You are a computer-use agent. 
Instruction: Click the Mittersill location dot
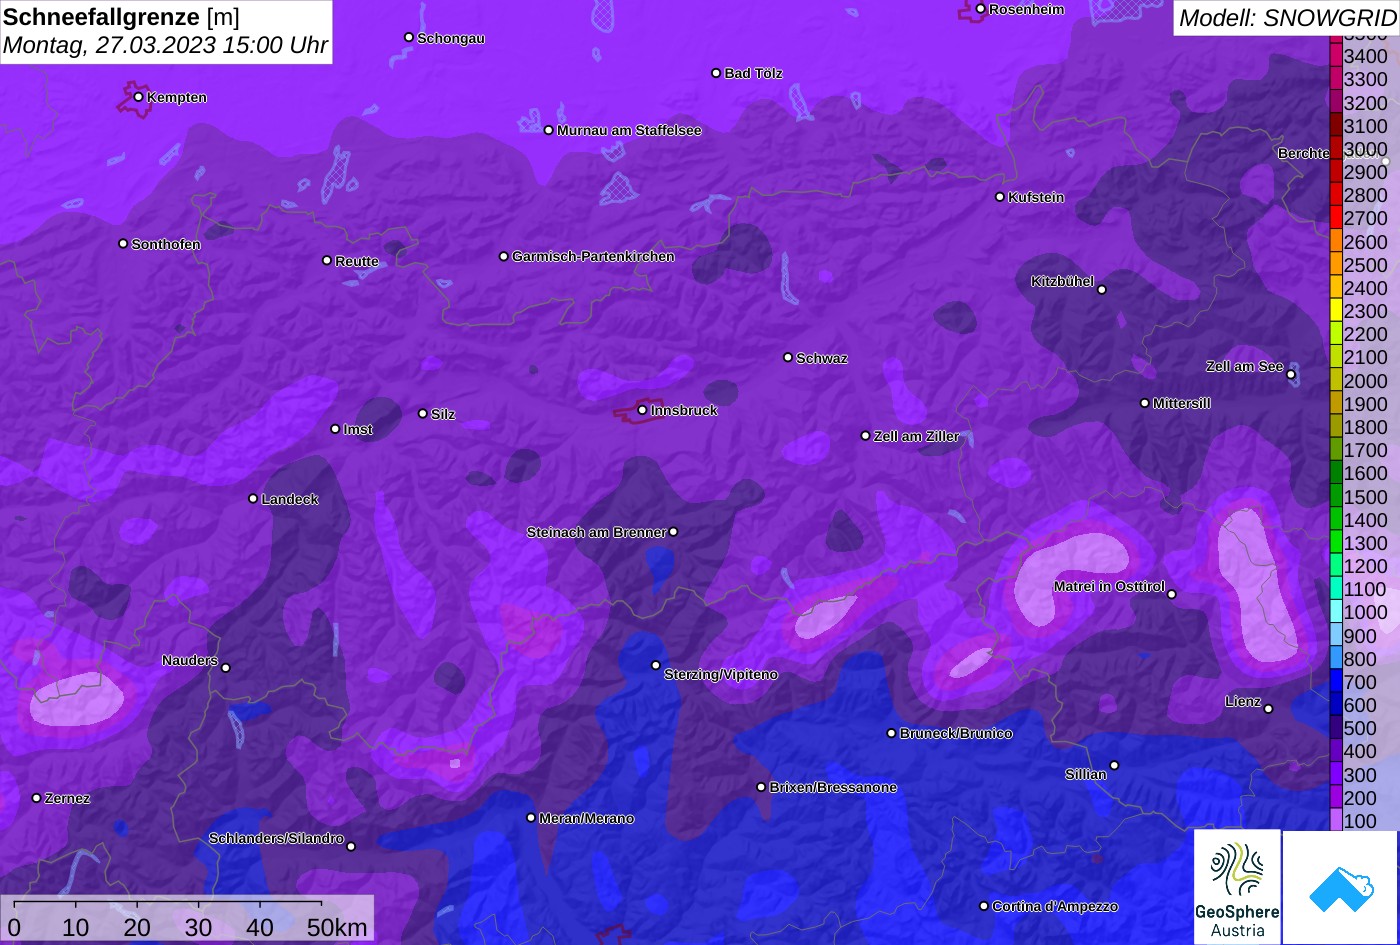click(1145, 403)
